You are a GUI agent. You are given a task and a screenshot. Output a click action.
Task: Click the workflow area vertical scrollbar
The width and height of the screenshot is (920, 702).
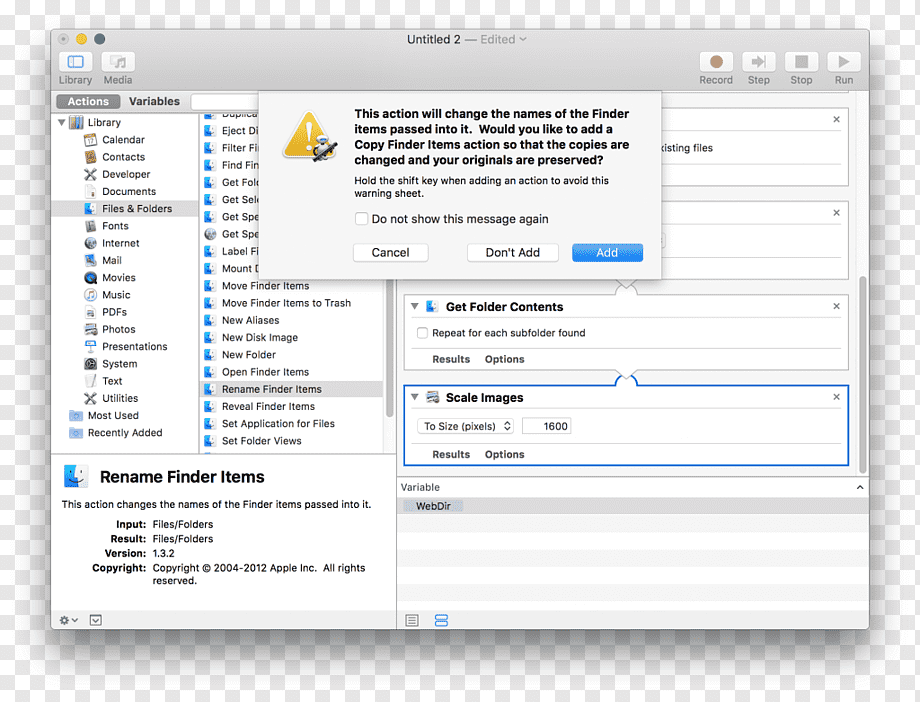click(862, 374)
